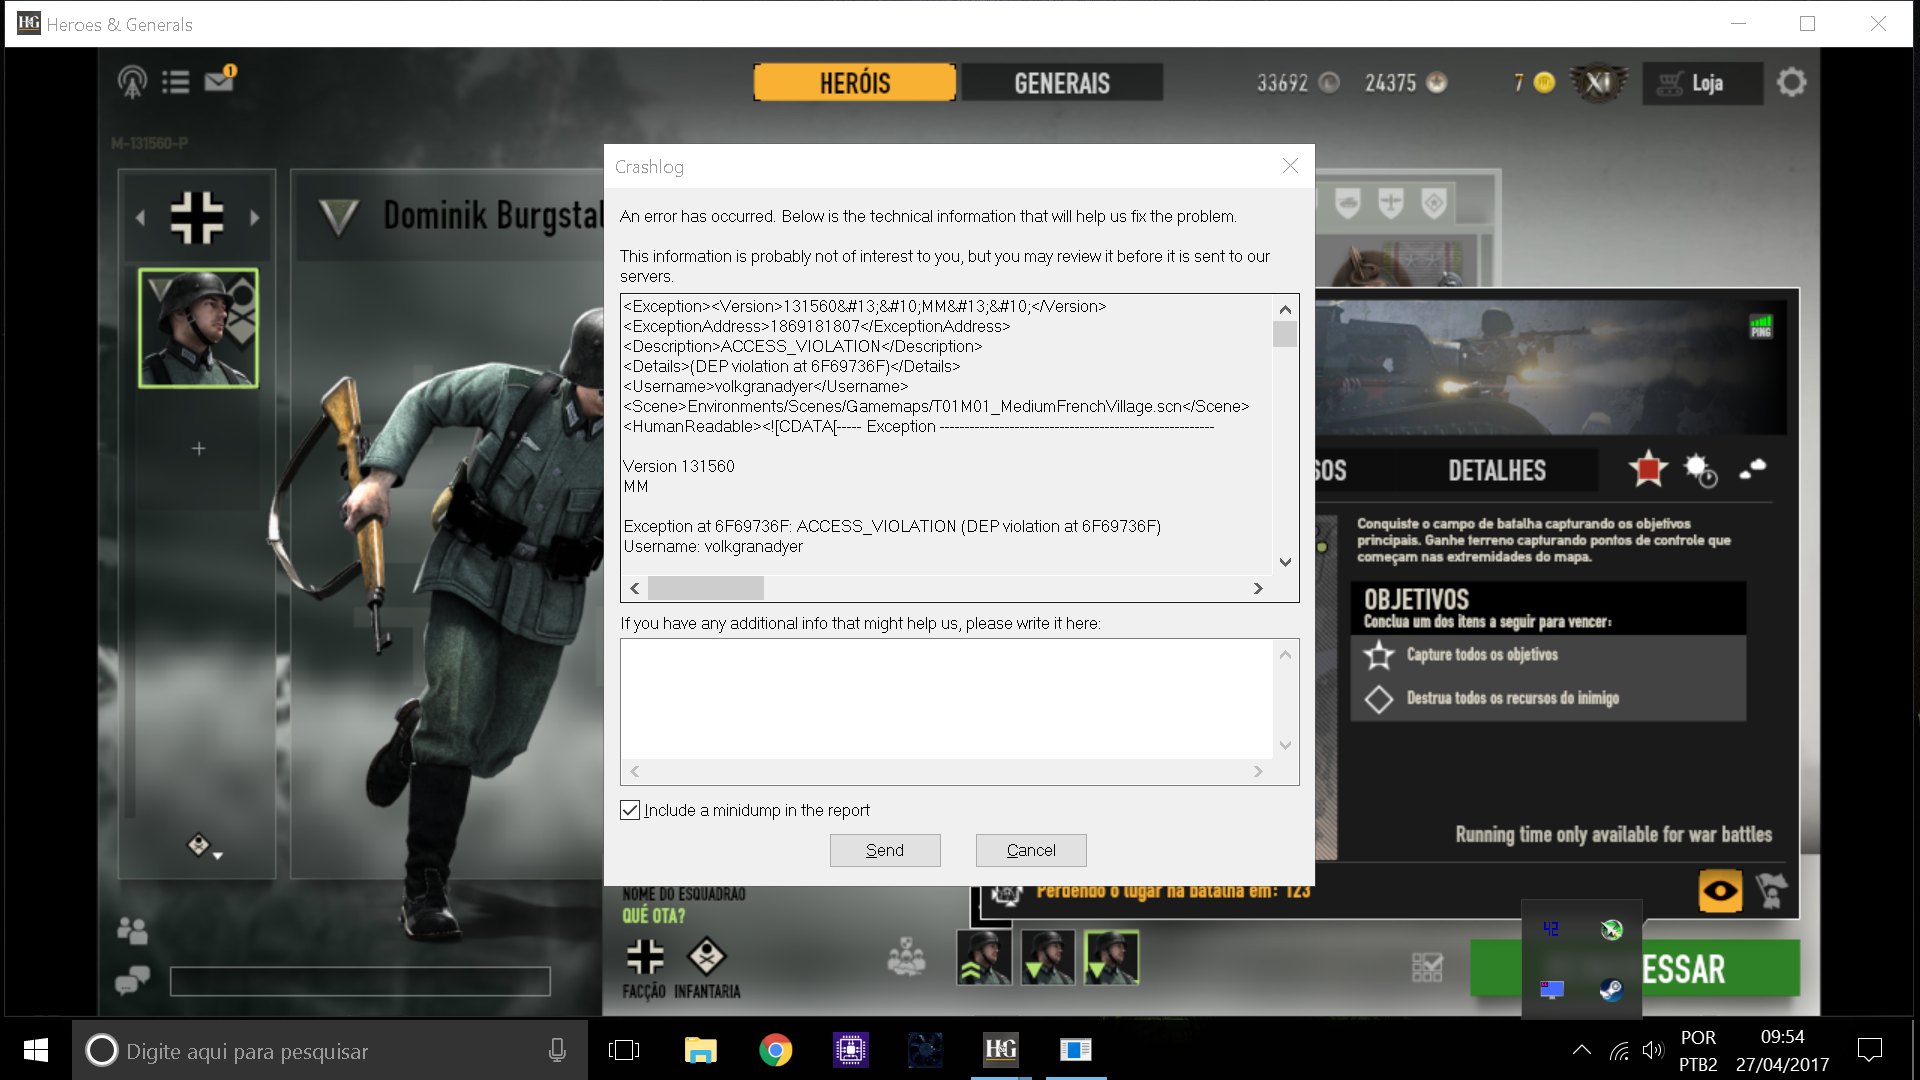Click the warfunds coin icon beside 24375
The height and width of the screenshot is (1080, 1920).
pyautogui.click(x=1437, y=83)
